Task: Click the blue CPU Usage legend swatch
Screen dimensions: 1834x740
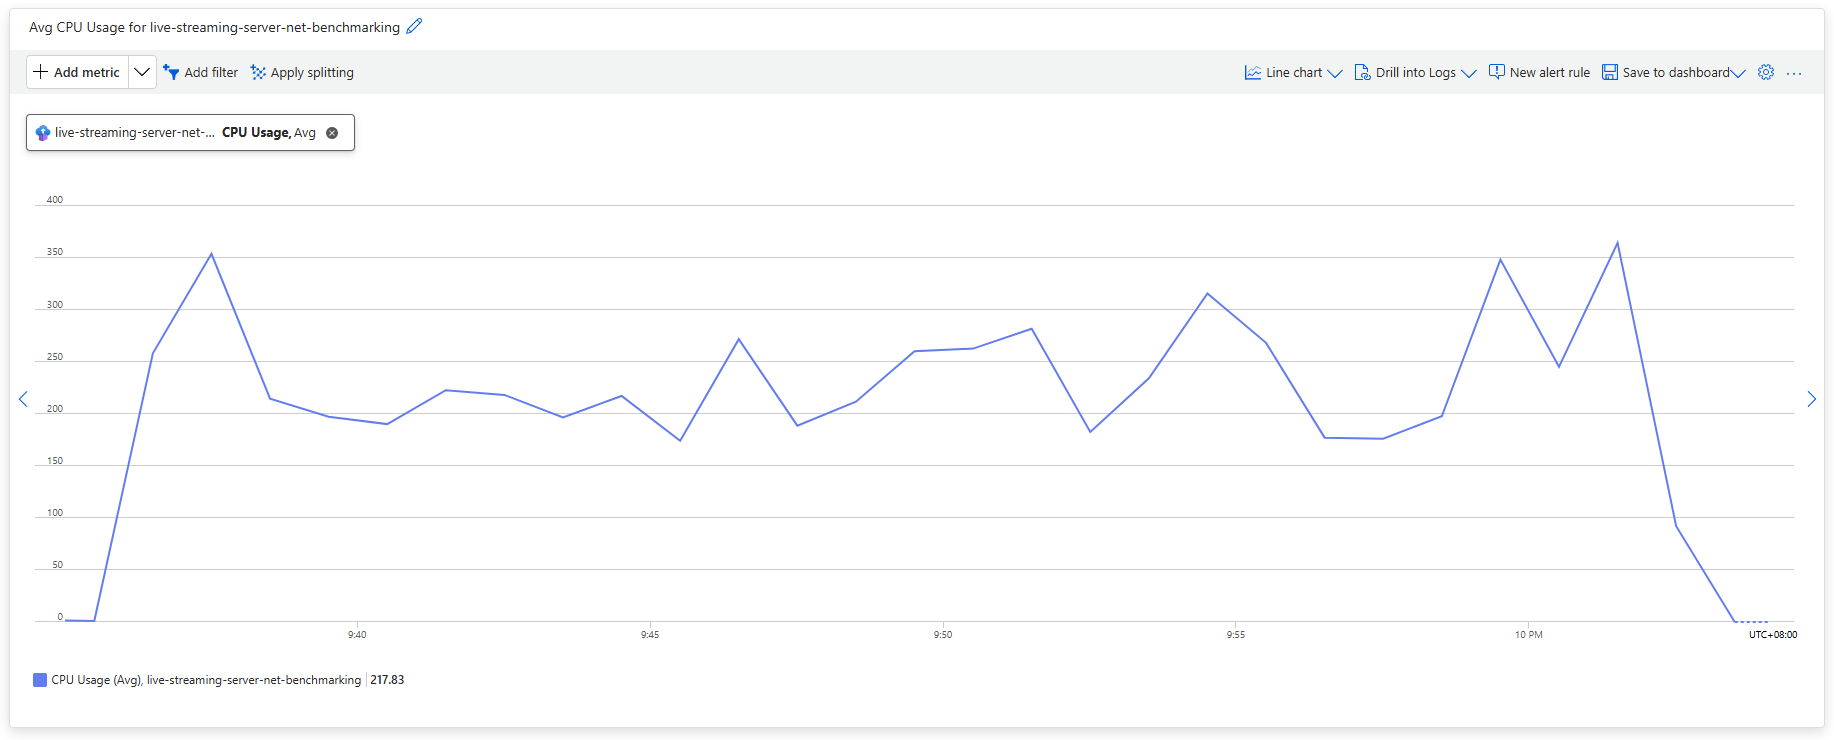Action: [x=40, y=680]
